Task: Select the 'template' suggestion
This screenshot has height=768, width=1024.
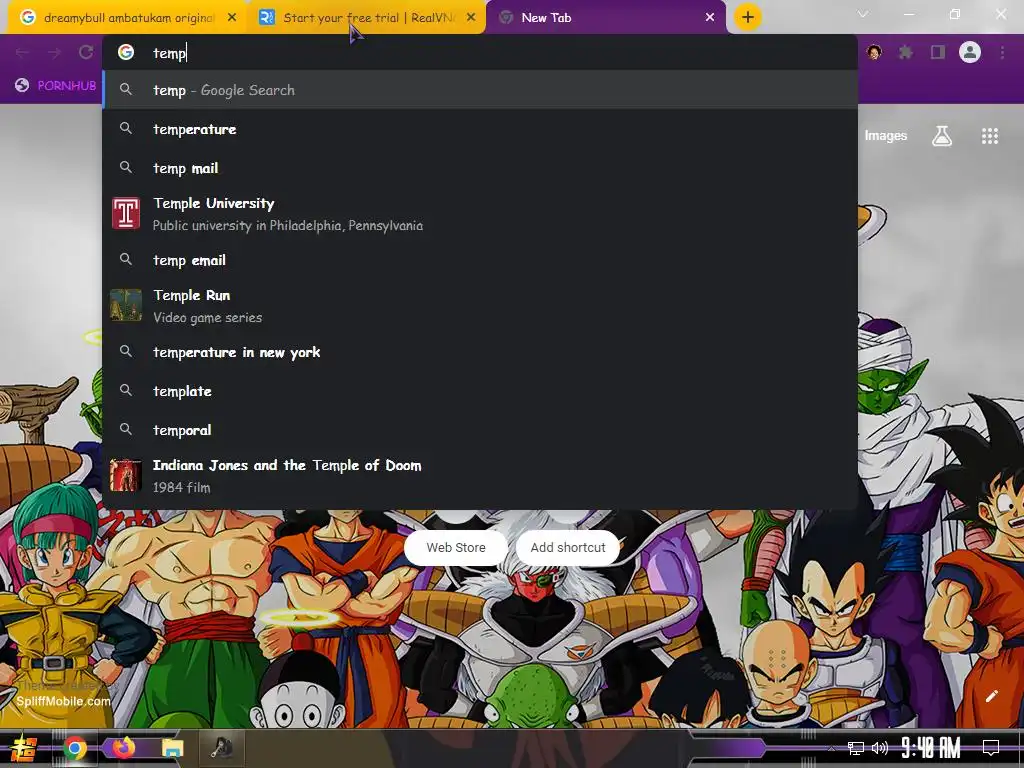Action: click(480, 391)
